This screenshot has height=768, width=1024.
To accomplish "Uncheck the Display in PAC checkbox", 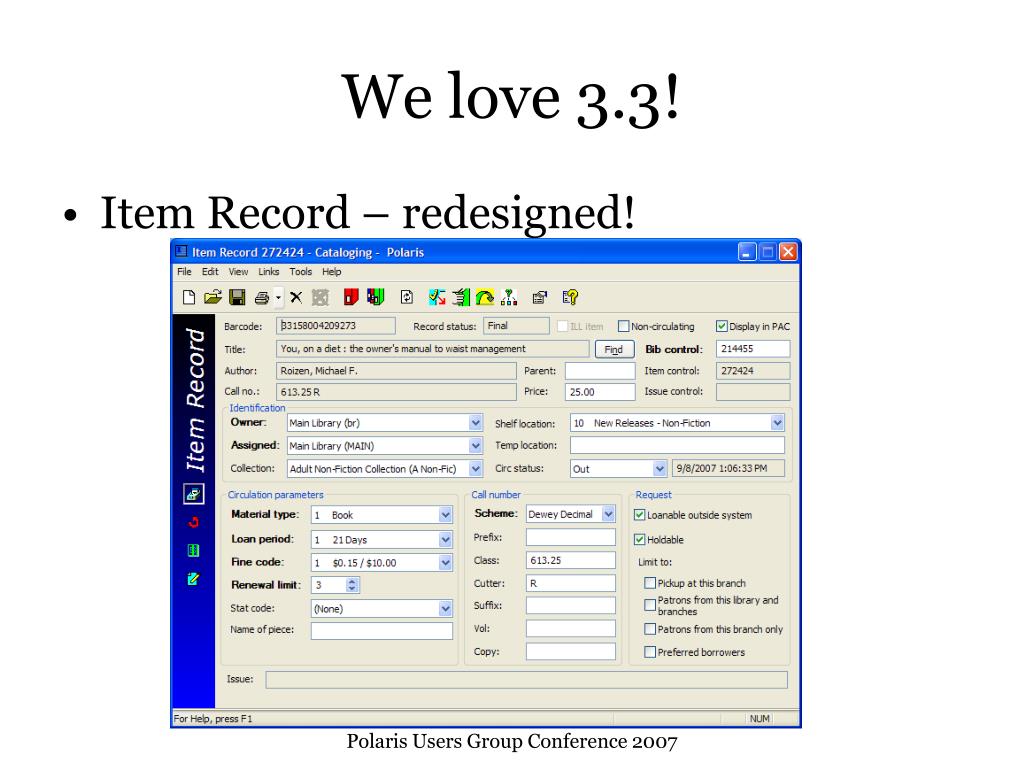I will 722,326.
